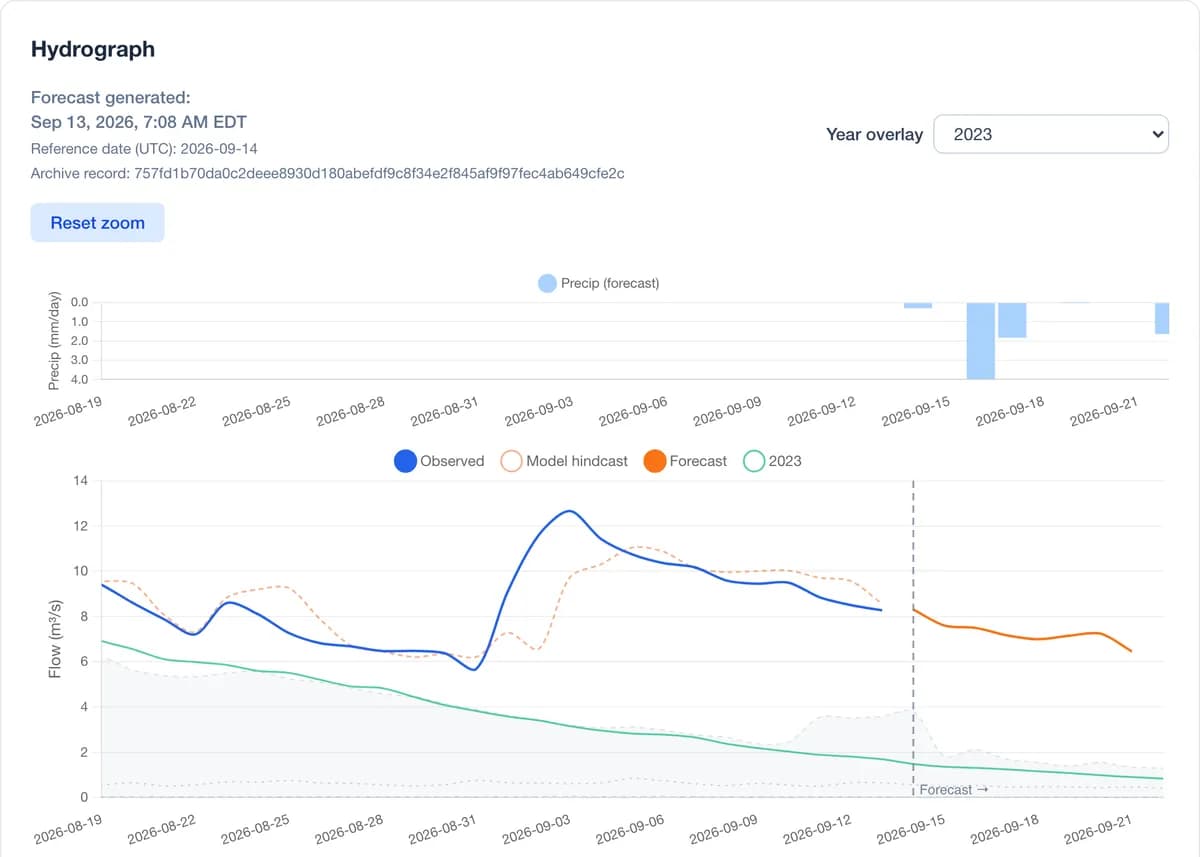The width and height of the screenshot is (1200, 857).
Task: Click the timestamp "Sep 13, 2026, 7:08 AM EDT"
Action: tap(139, 123)
